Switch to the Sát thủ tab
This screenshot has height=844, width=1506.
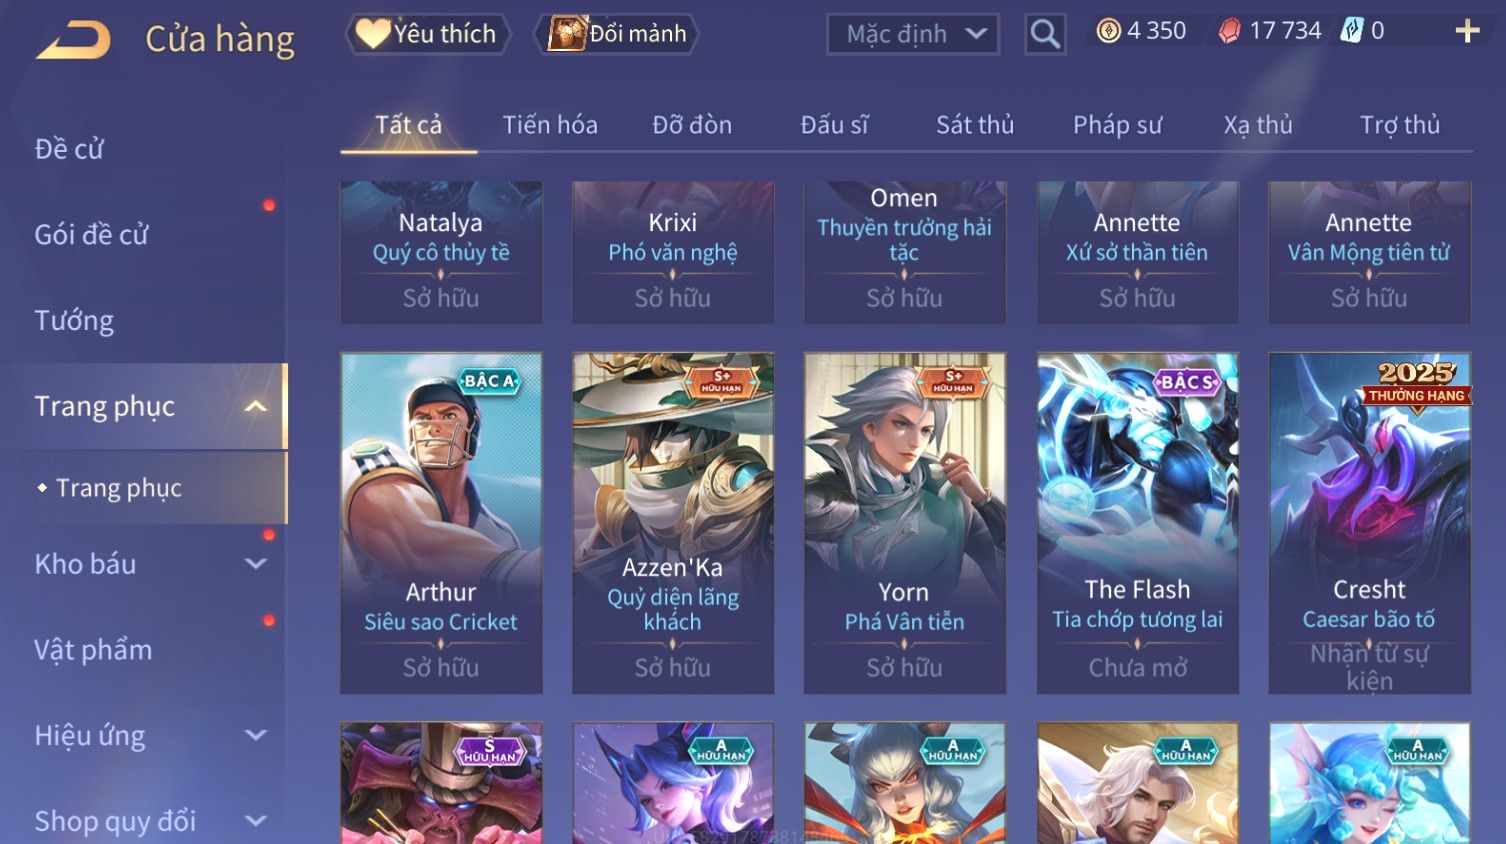(x=975, y=125)
